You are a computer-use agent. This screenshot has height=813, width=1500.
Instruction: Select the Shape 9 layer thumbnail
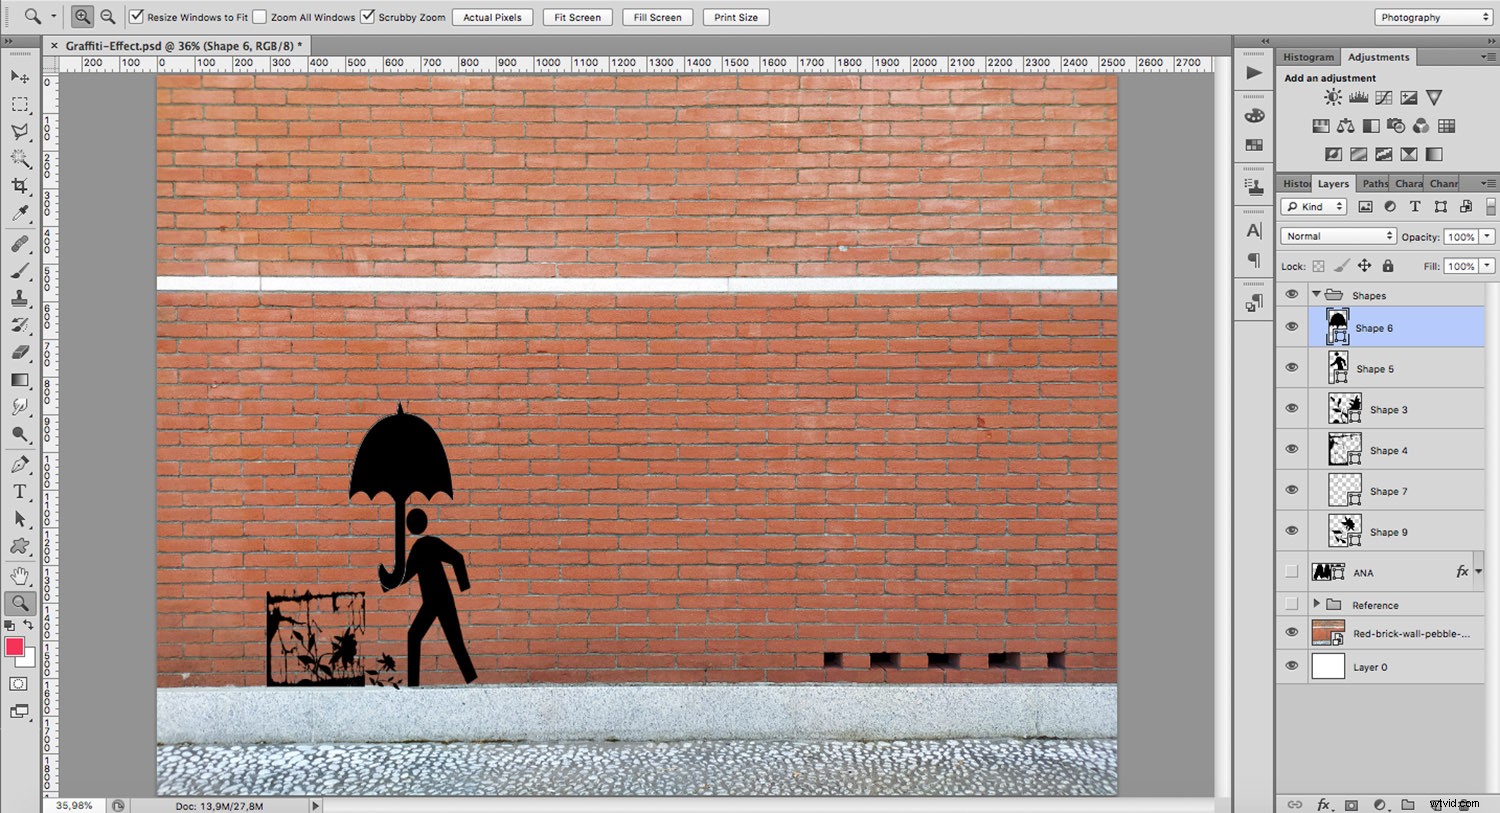pyautogui.click(x=1344, y=531)
